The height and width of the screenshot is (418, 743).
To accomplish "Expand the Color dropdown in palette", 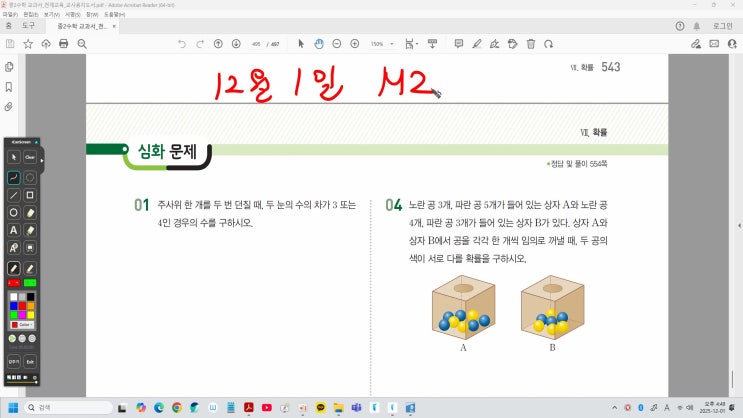I will coord(21,324).
